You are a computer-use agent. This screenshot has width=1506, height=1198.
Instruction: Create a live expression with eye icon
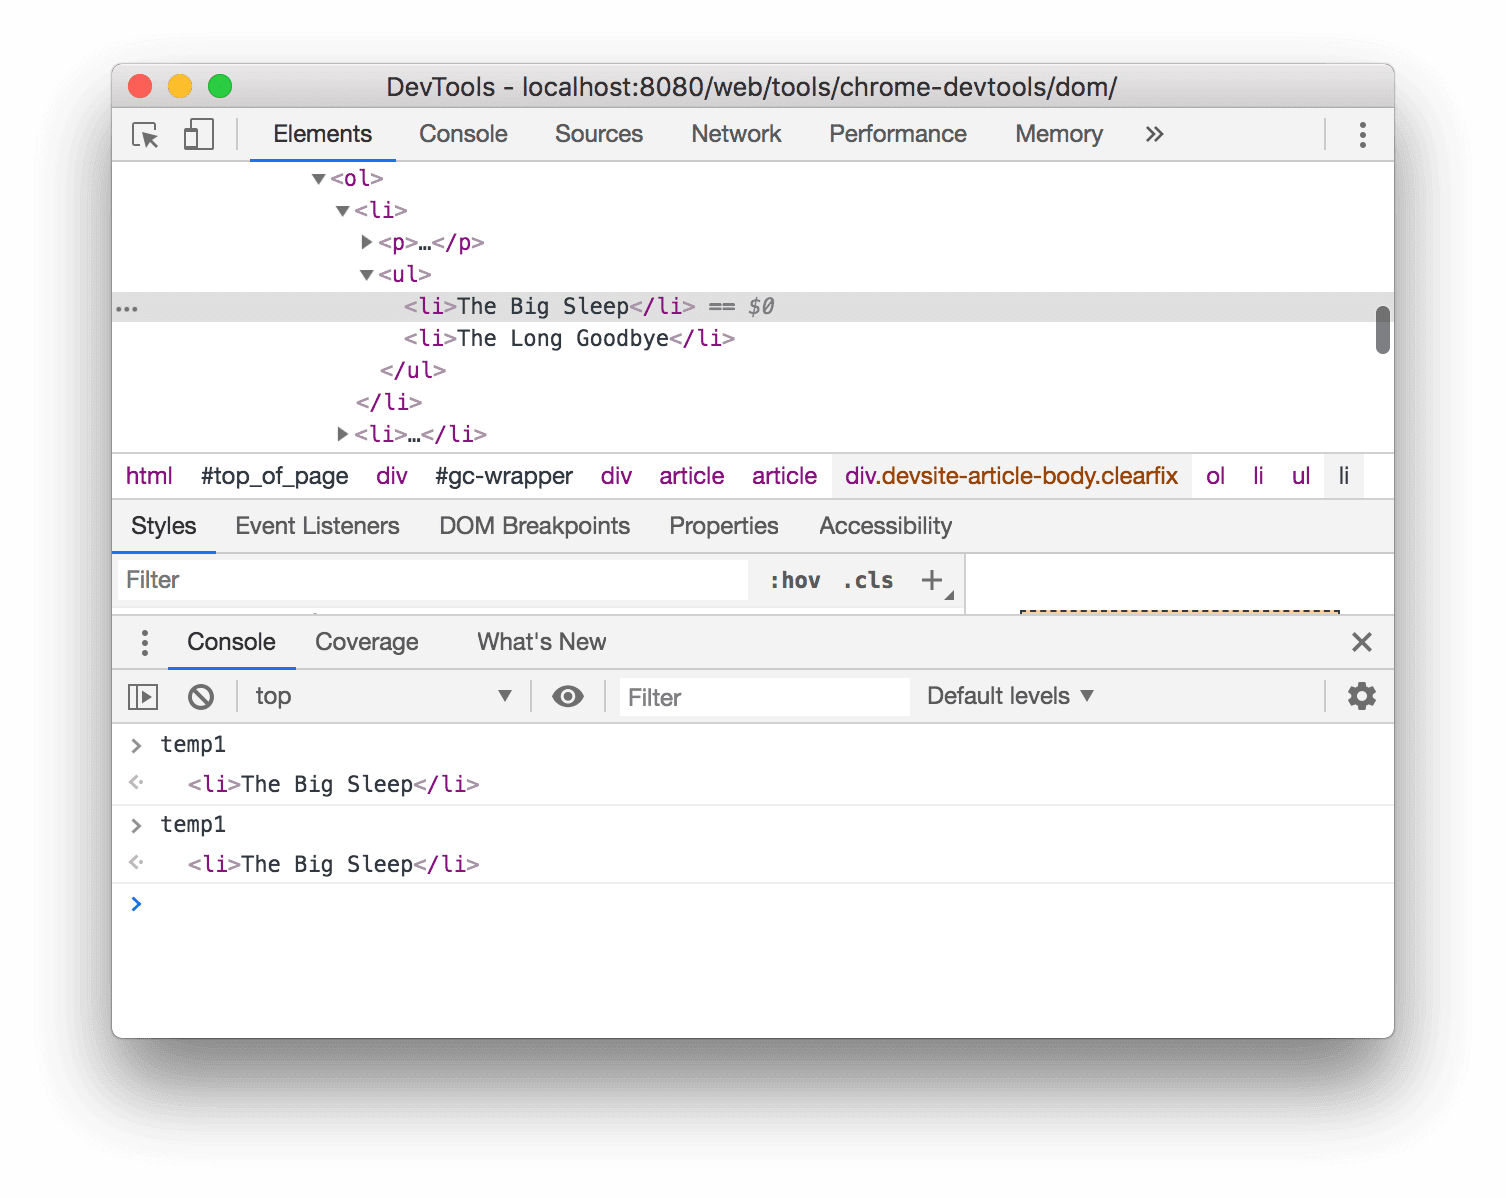[x=568, y=696]
